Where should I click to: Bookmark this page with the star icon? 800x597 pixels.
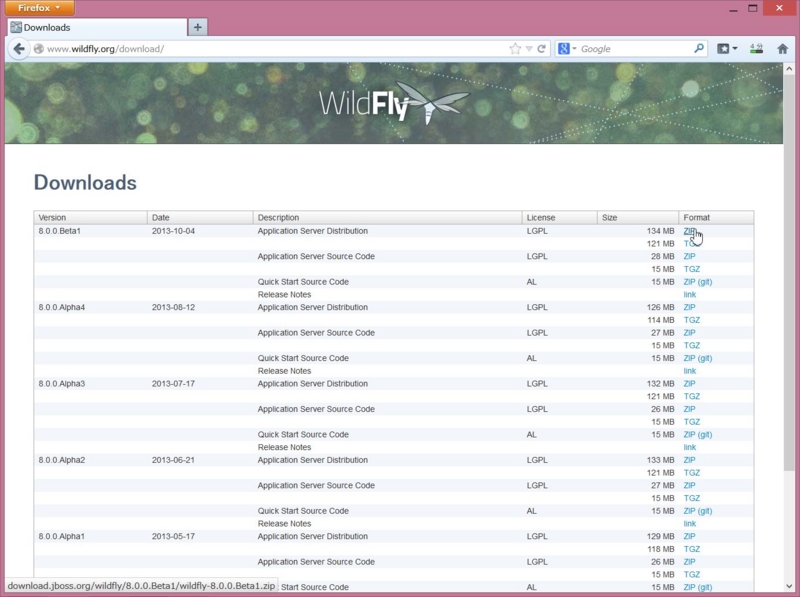[515, 49]
